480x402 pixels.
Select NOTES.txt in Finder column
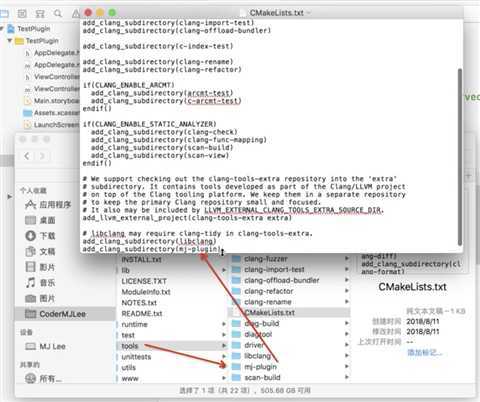[139, 303]
